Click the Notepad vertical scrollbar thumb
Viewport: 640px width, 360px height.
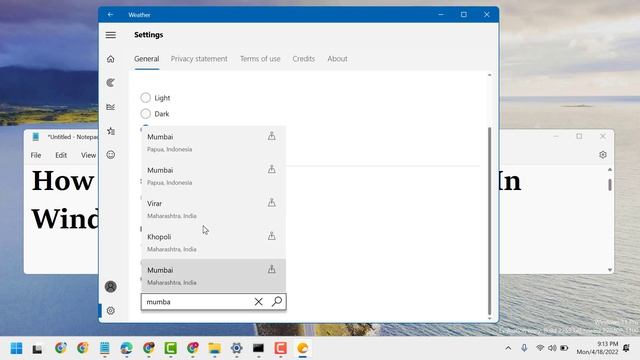(610, 184)
